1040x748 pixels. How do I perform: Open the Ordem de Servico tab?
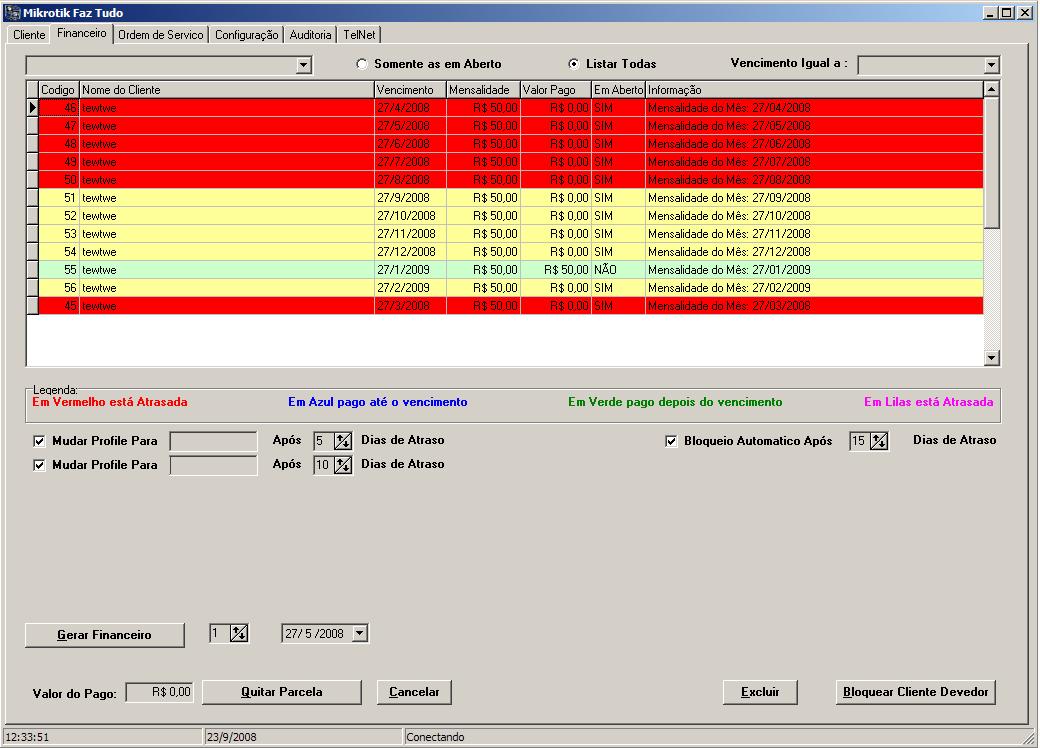[x=161, y=34]
